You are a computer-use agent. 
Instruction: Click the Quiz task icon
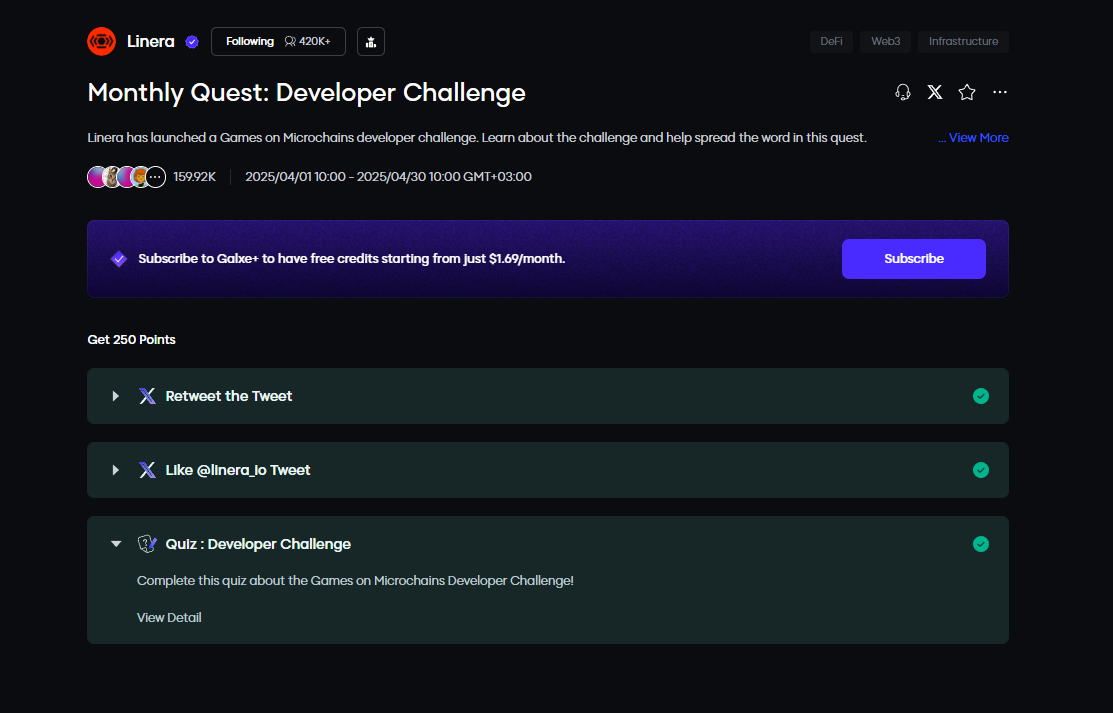coord(147,544)
